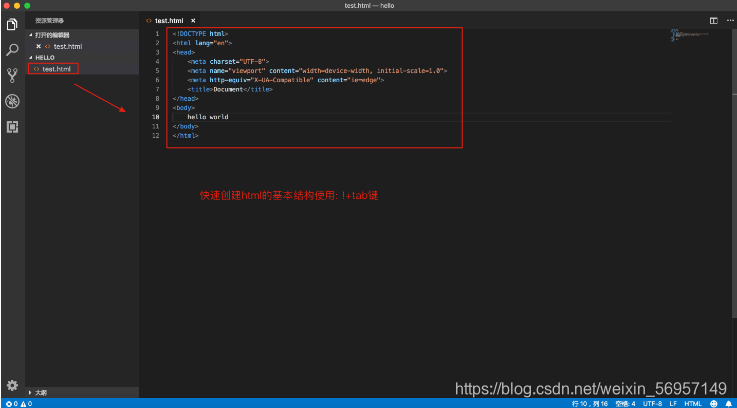Click the closing </body> tag line
This screenshot has height=408, width=737.
pyautogui.click(x=185, y=126)
